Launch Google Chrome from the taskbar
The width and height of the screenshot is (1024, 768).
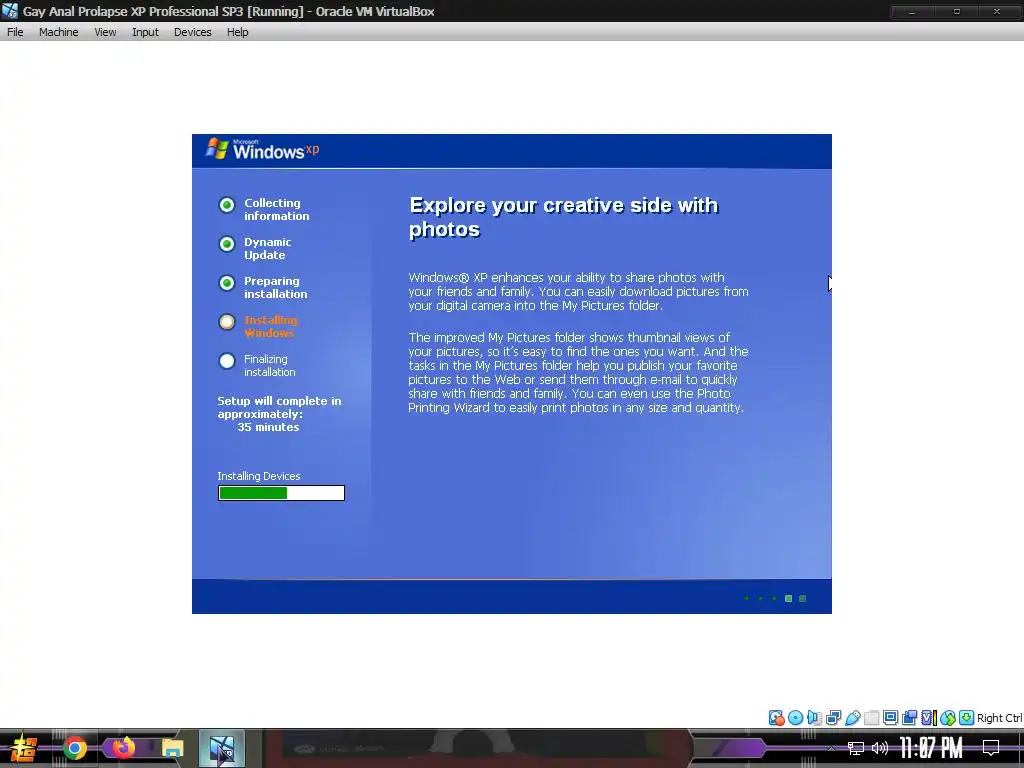pos(75,748)
